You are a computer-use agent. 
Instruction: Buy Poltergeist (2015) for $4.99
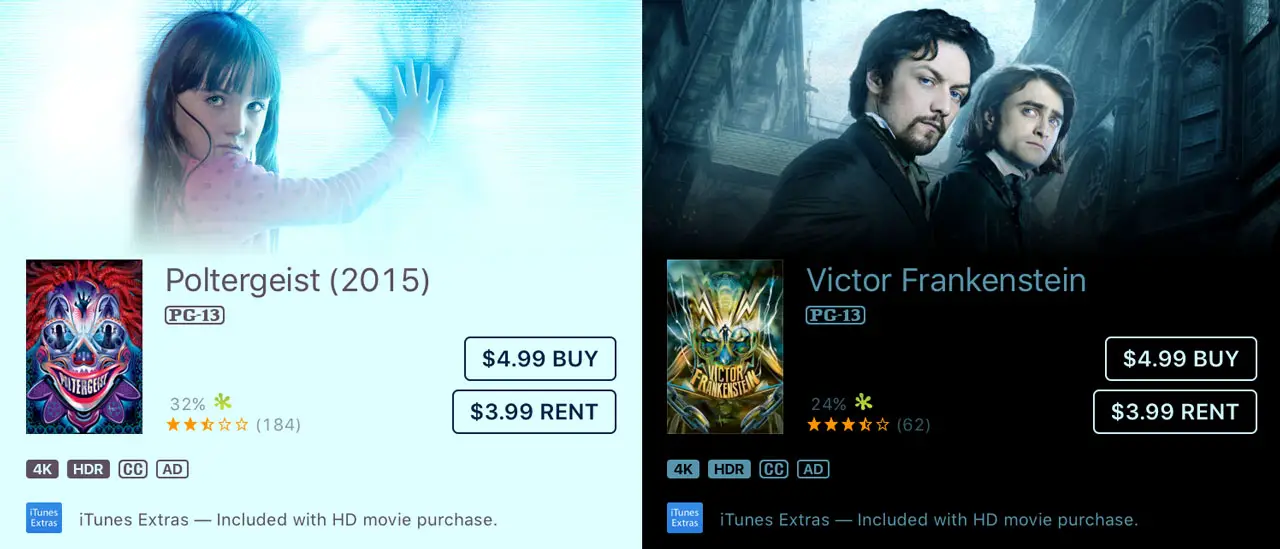coord(540,359)
